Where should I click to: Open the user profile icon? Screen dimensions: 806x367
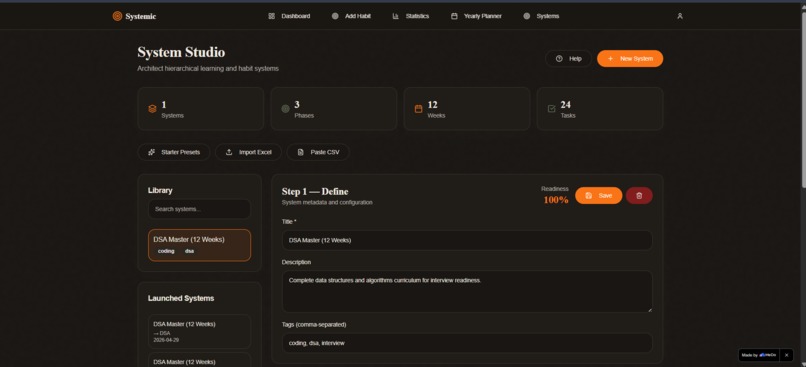(680, 16)
